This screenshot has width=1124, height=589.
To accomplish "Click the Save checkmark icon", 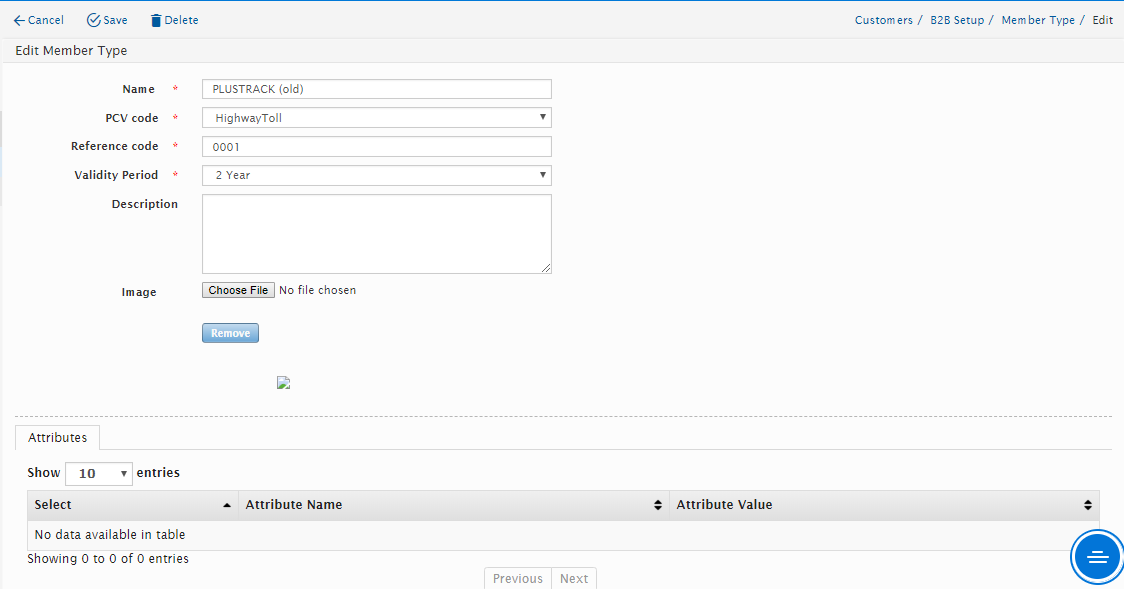I will (x=94, y=20).
